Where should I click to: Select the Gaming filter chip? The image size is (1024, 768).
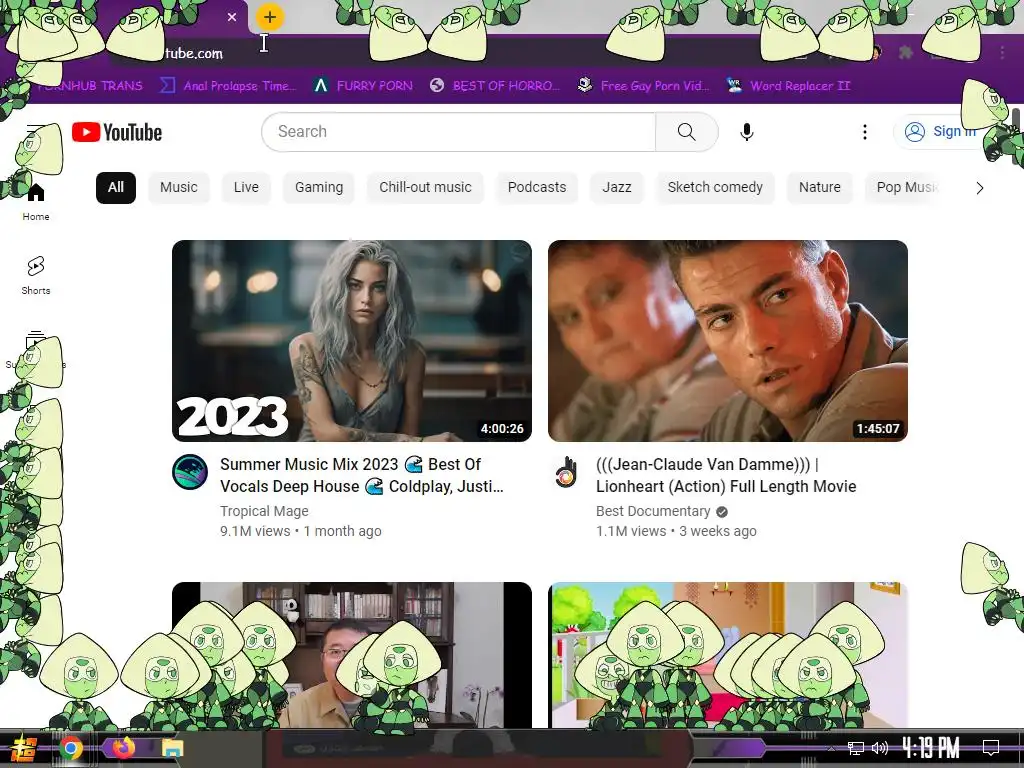point(319,187)
